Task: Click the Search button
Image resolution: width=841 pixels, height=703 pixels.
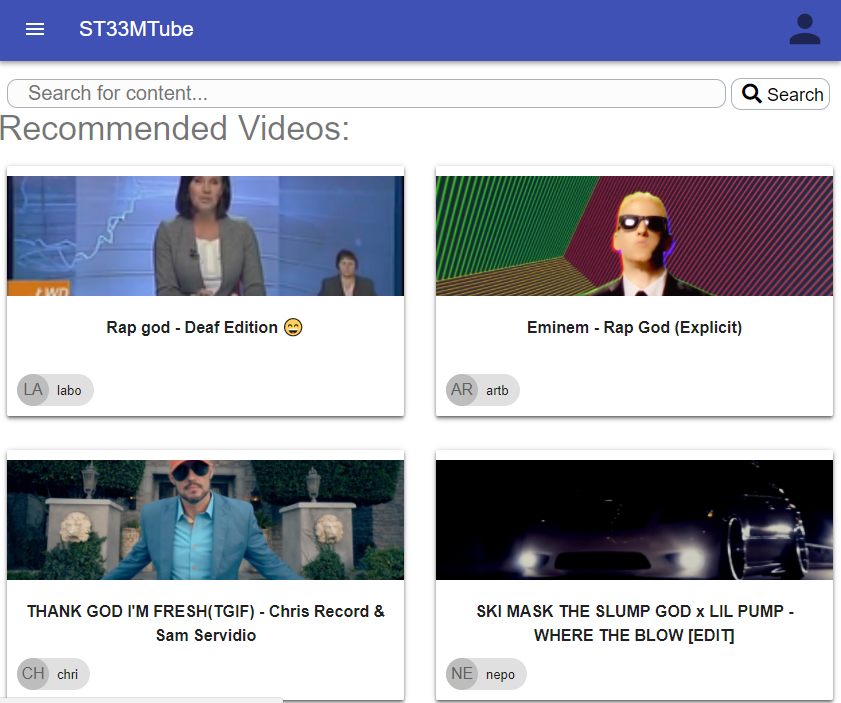Action: [x=780, y=94]
